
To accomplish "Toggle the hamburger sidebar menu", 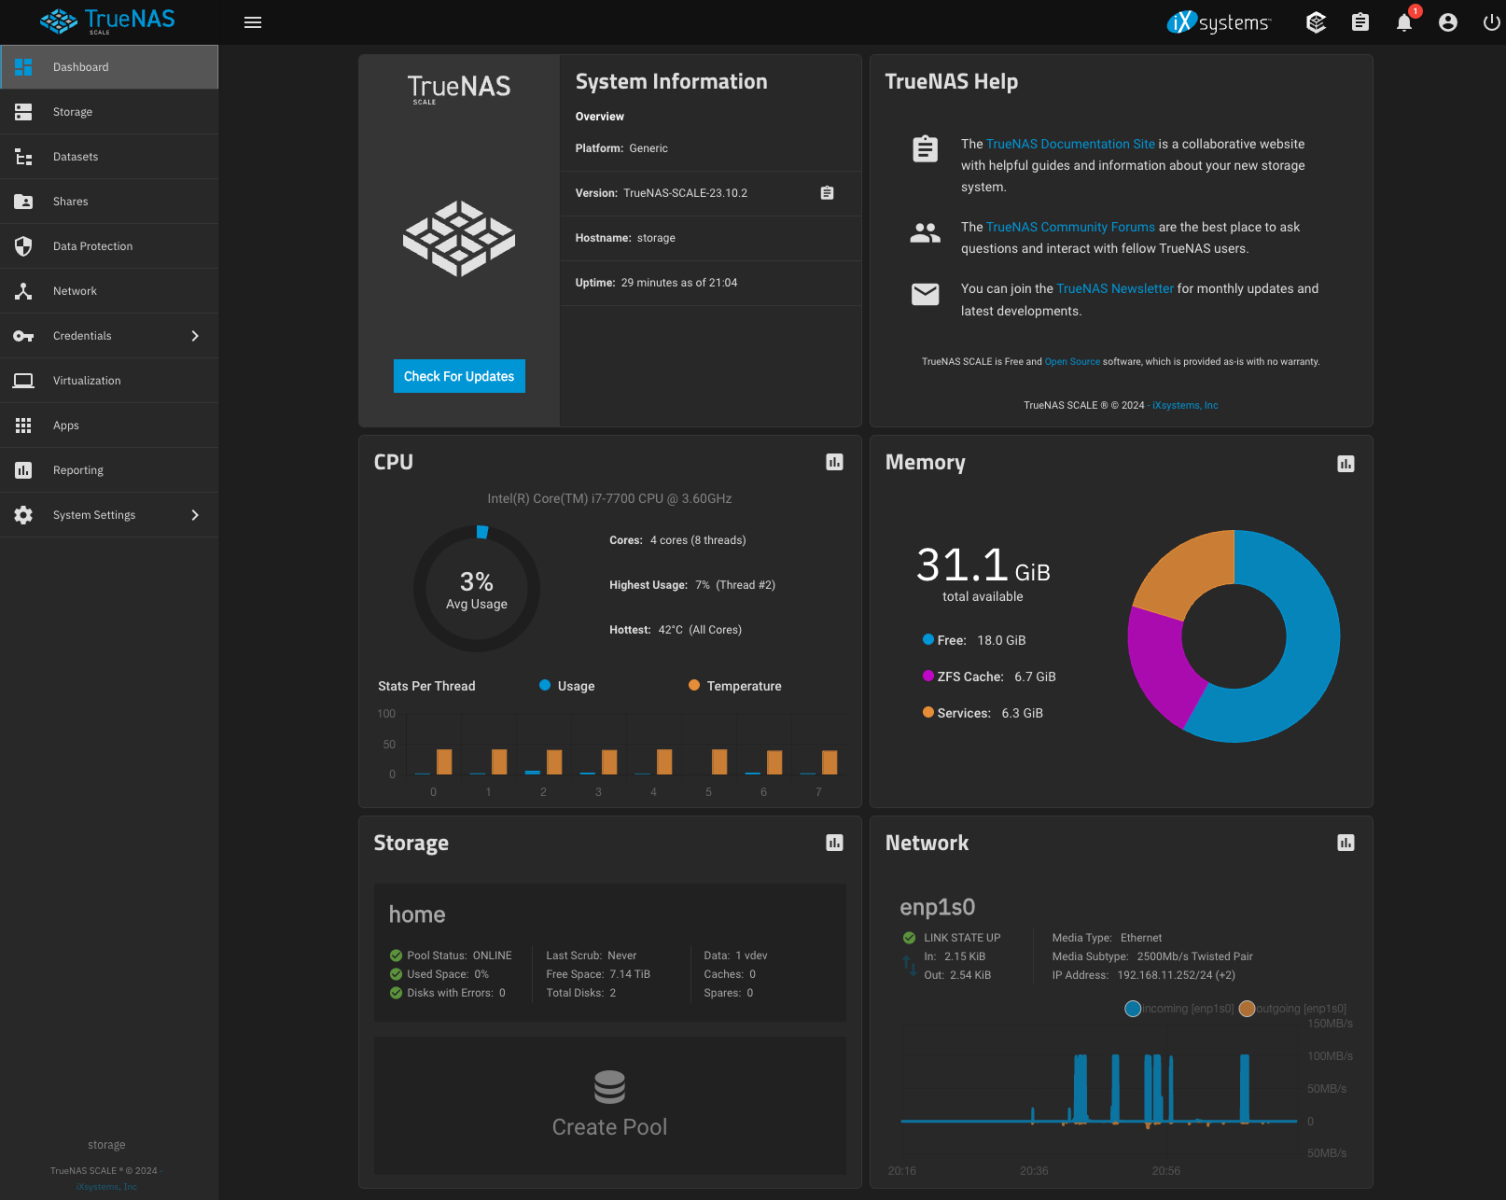I will click(x=253, y=22).
